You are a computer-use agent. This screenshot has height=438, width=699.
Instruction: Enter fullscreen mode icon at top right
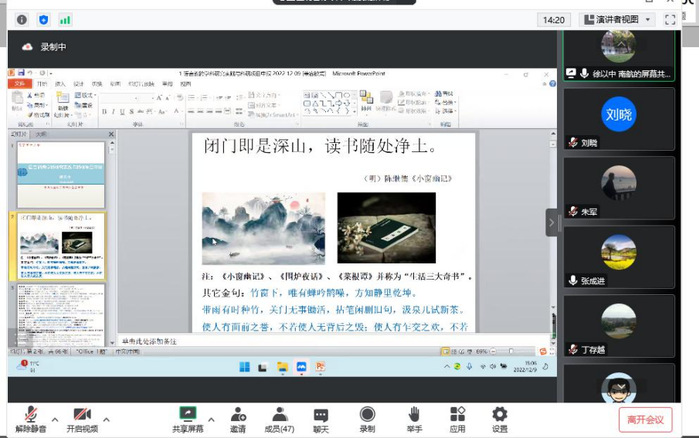(670, 19)
